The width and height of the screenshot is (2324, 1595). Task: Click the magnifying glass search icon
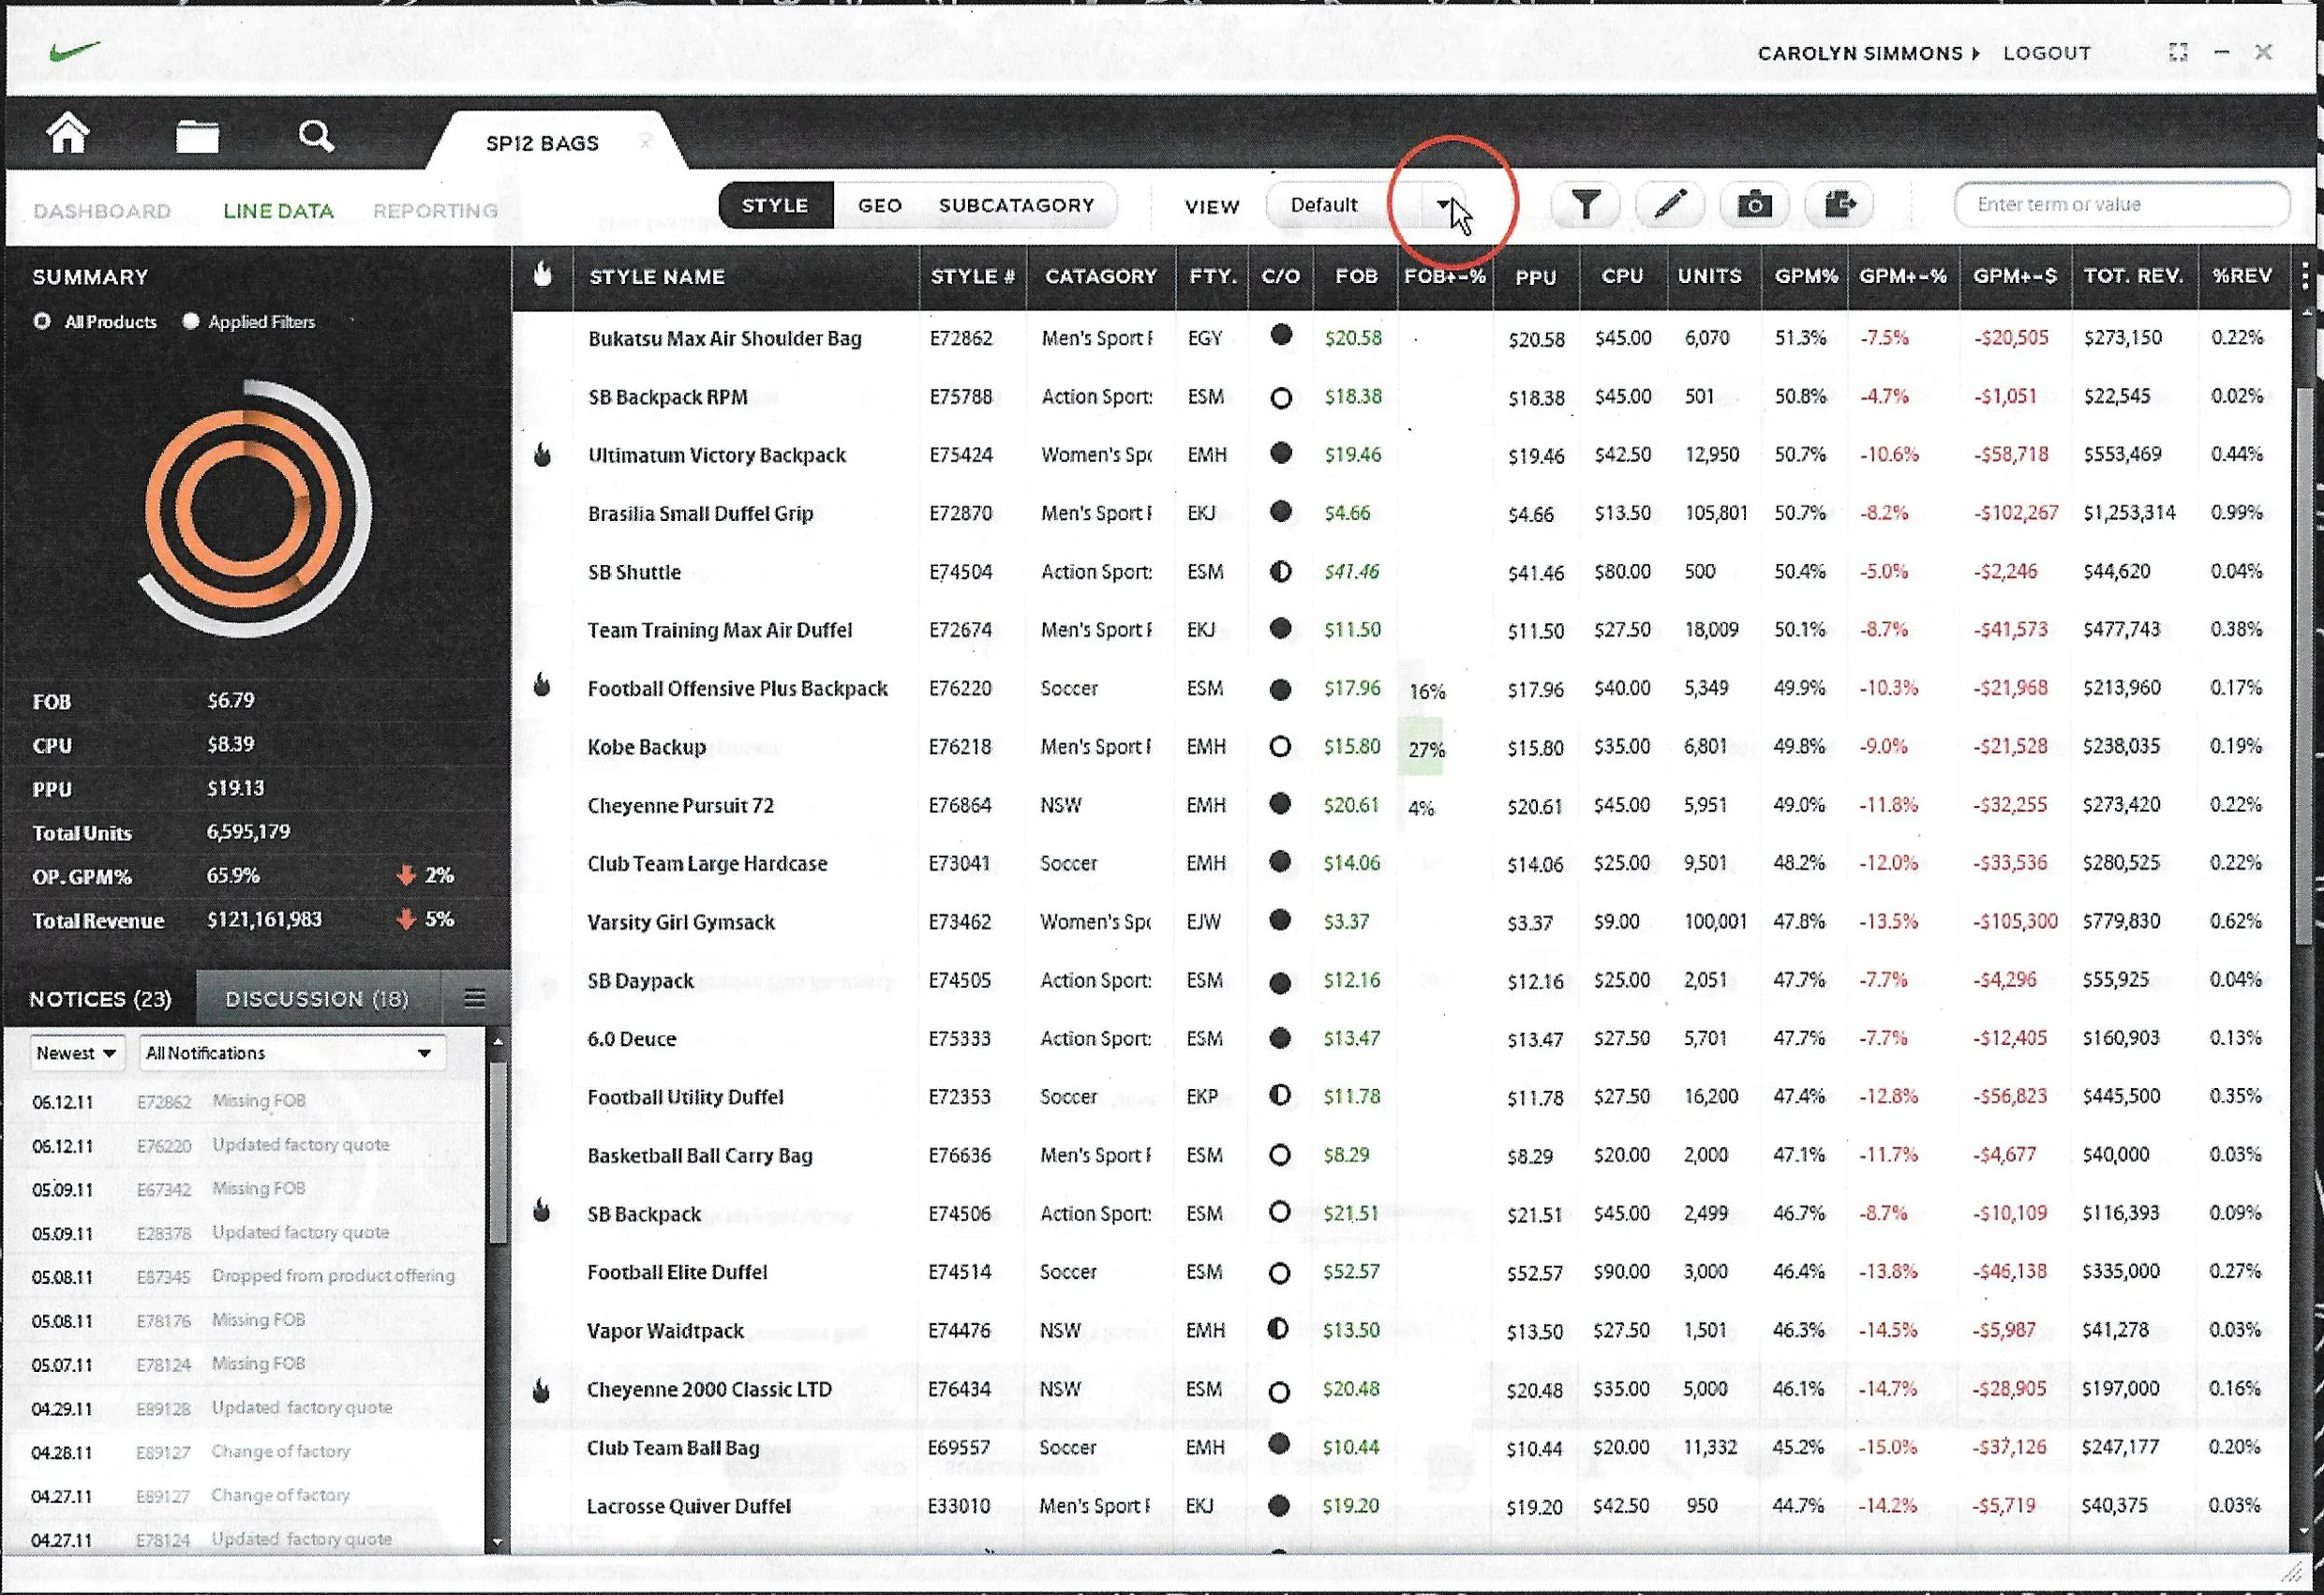(x=316, y=136)
